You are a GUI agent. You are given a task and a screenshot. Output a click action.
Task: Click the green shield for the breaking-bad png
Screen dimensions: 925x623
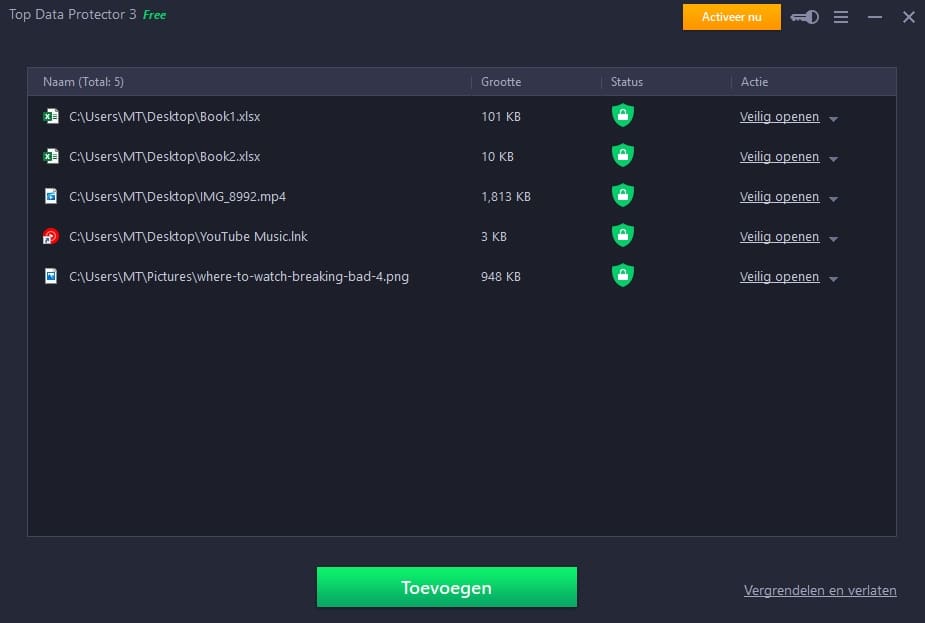click(x=622, y=275)
